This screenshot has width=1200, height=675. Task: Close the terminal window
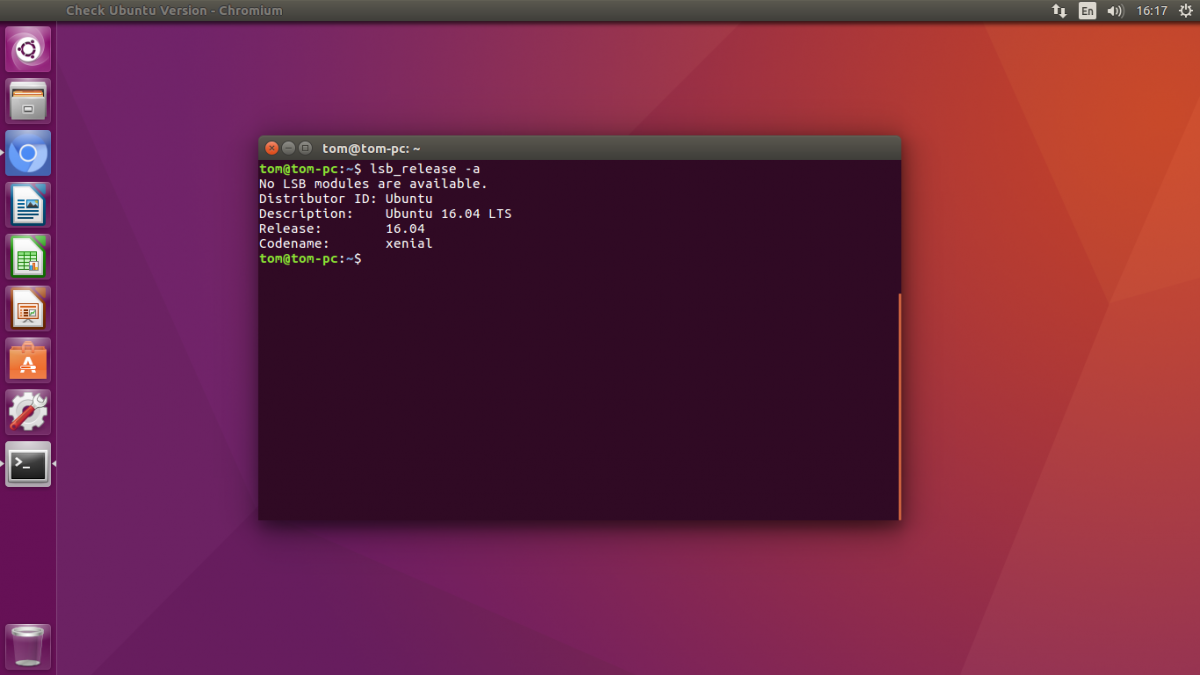272,148
